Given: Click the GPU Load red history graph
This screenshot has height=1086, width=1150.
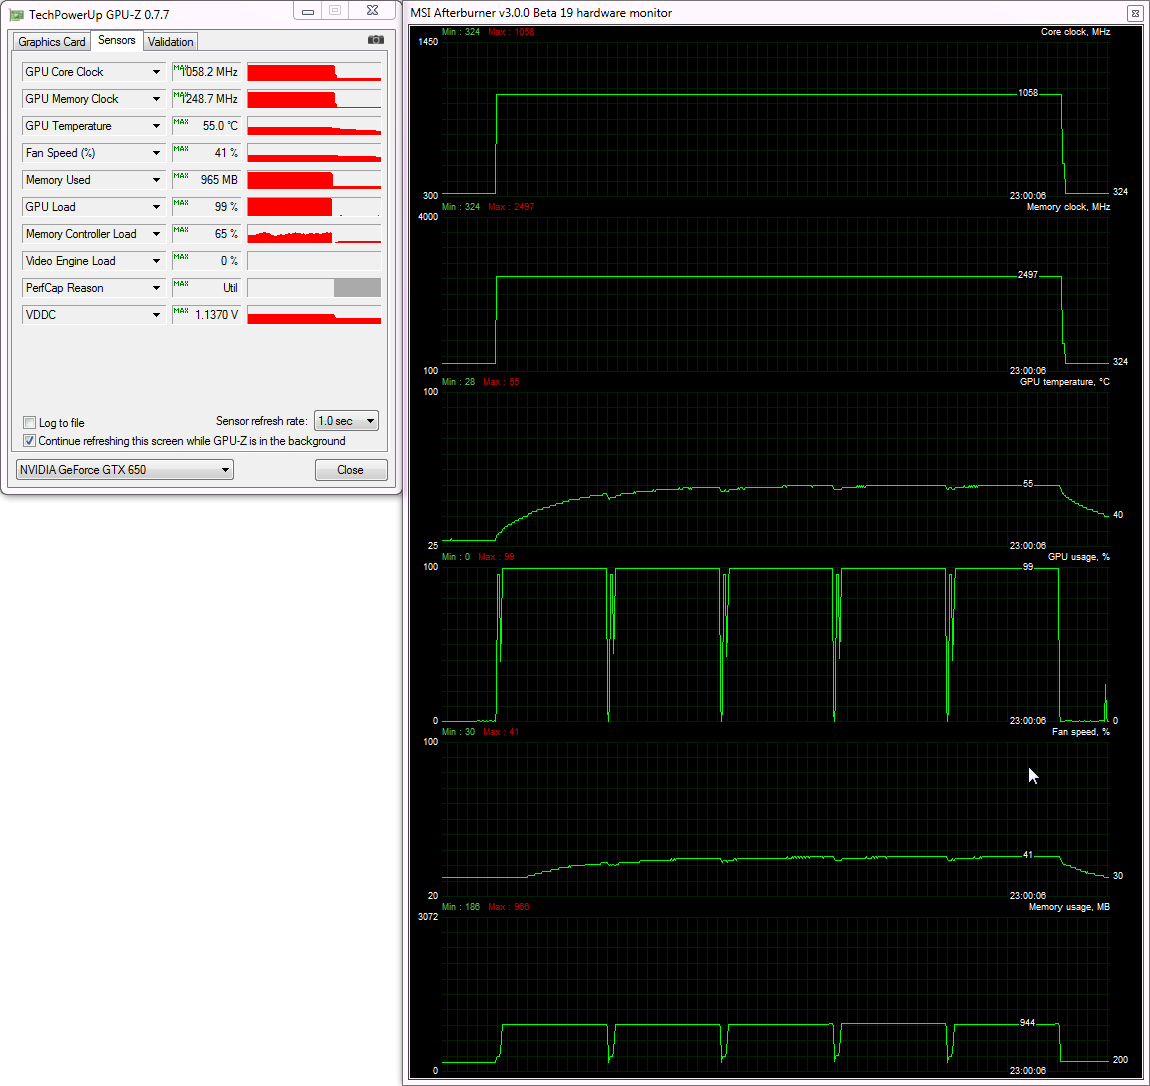Looking at the screenshot, I should tap(314, 207).
